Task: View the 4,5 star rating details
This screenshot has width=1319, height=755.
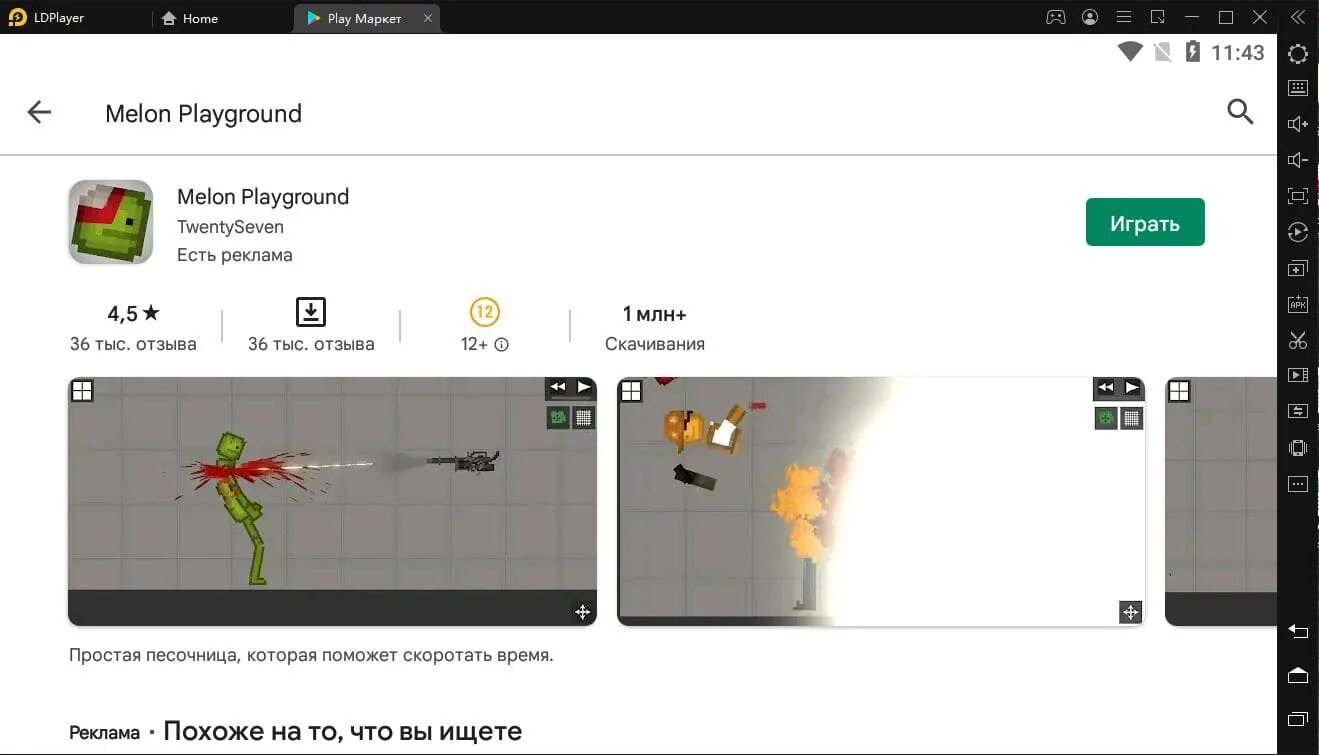Action: [x=133, y=314]
